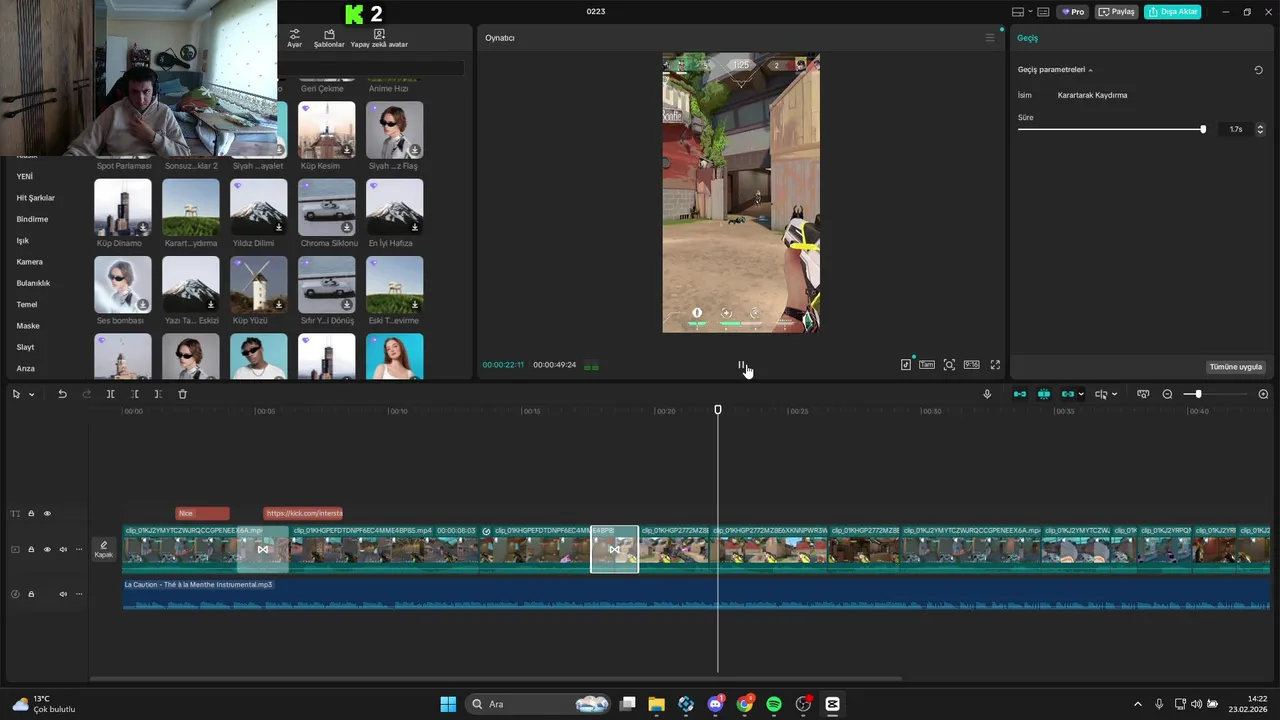
Task: Toggle the clip linkage button
Action: pyautogui.click(x=1068, y=394)
